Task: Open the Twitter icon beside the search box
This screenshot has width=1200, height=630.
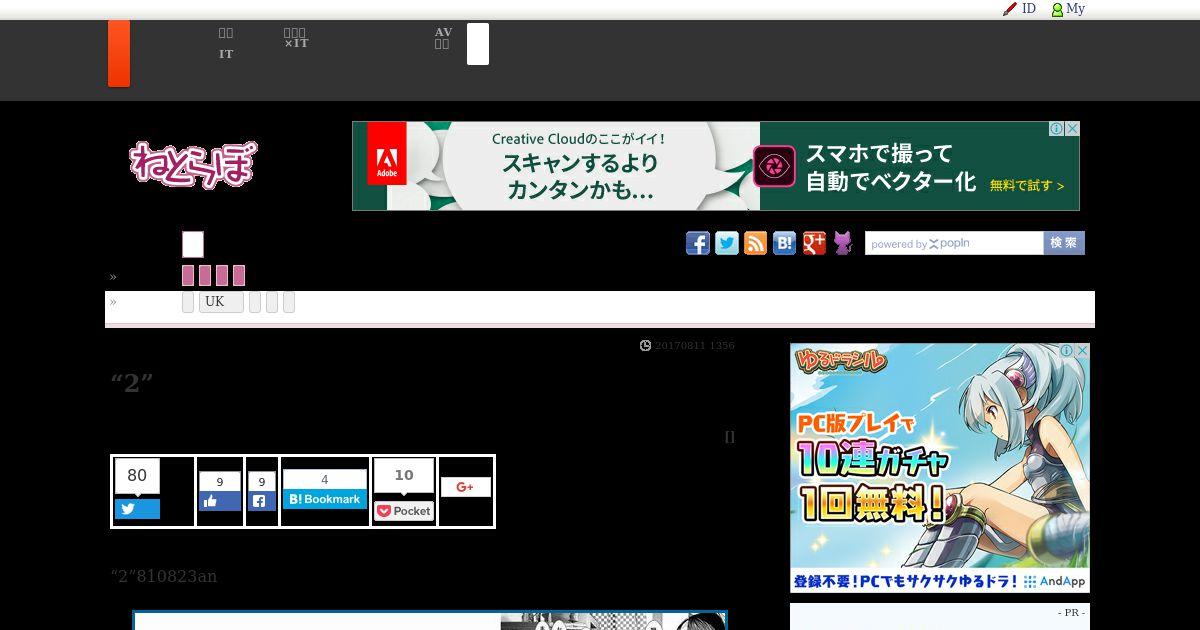Action: click(x=727, y=243)
